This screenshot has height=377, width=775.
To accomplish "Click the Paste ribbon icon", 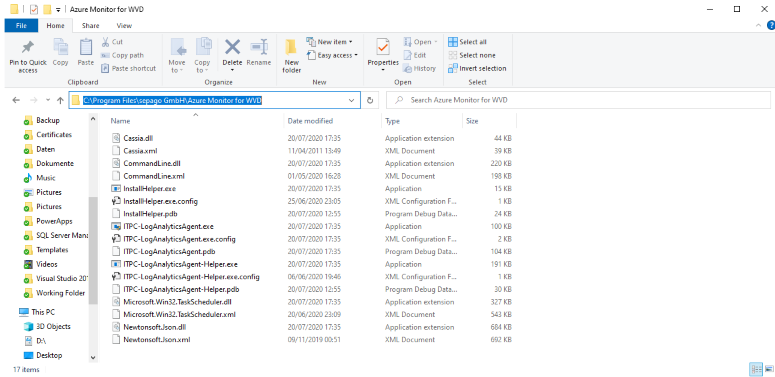I will [86, 48].
